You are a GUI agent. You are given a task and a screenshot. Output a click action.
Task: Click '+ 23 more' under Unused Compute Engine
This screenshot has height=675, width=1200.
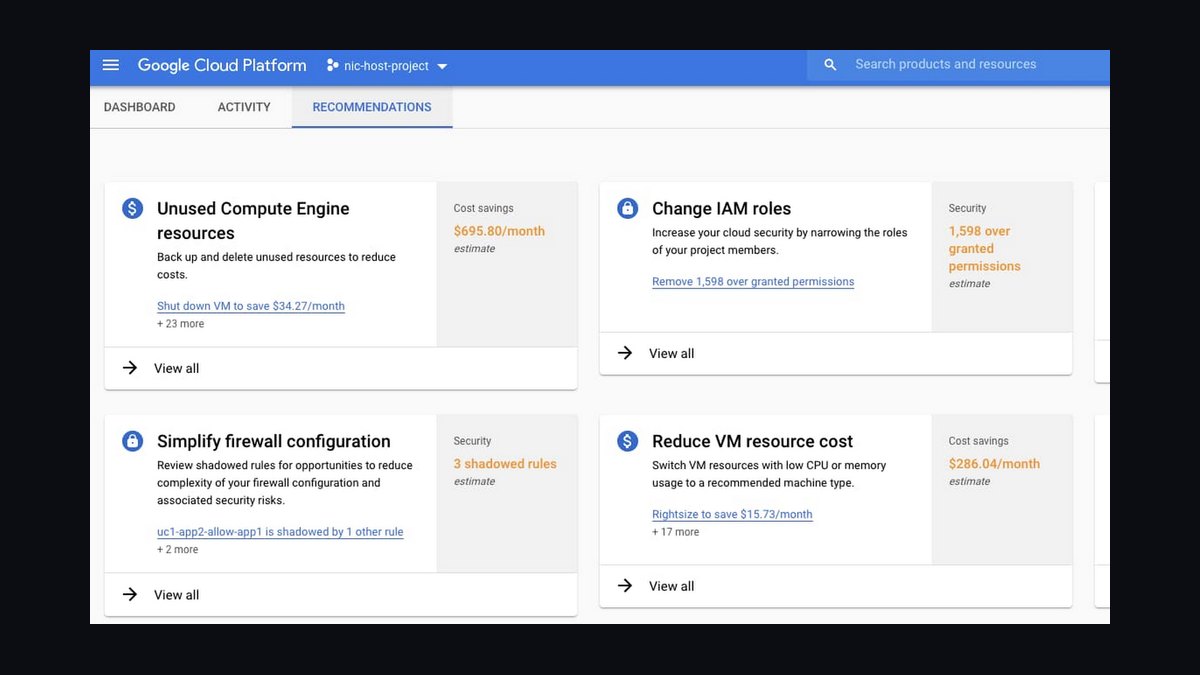[180, 324]
